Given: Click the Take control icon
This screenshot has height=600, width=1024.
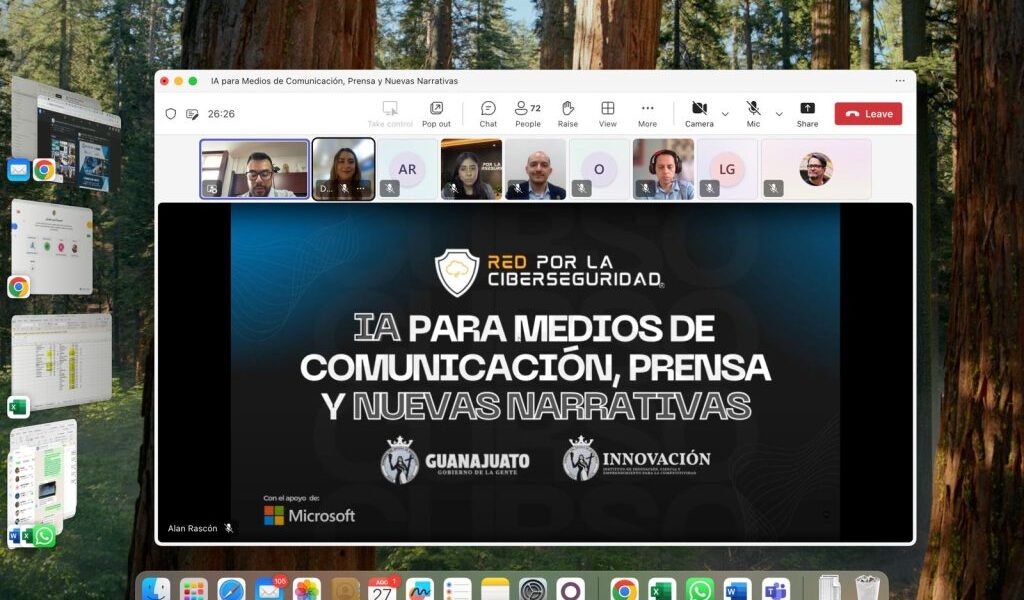Looking at the screenshot, I should click(x=390, y=113).
